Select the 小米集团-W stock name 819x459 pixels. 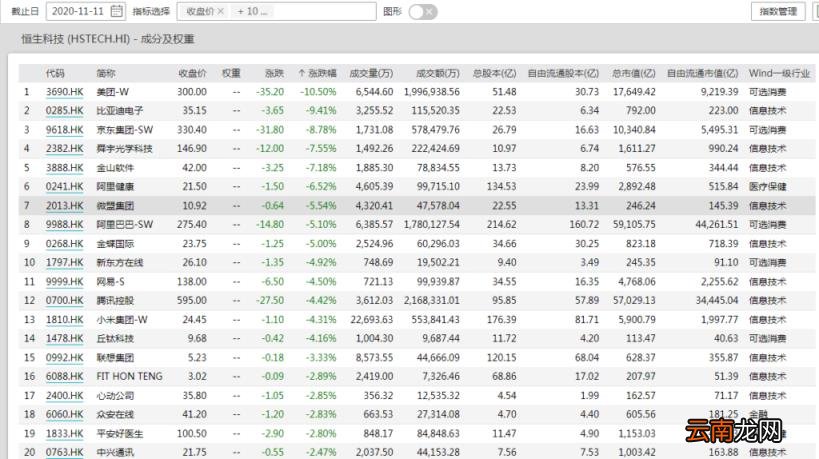(x=122, y=320)
